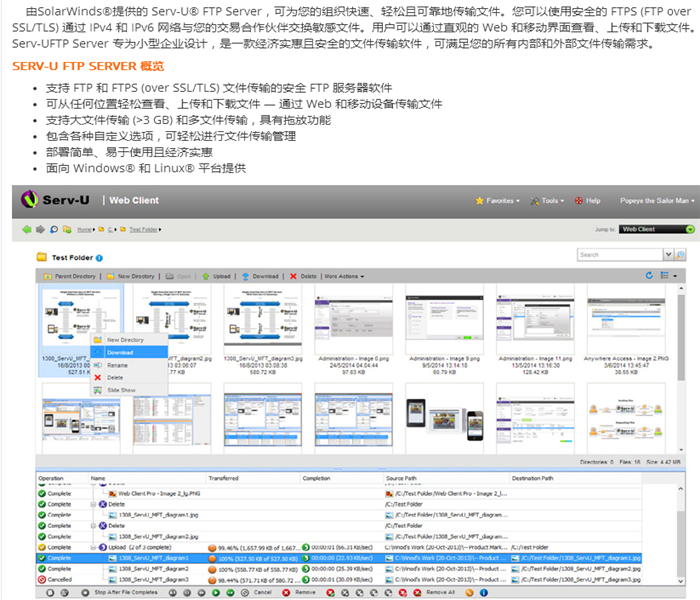700x600 pixels.
Task: Click the green play icon in transfer toolbar
Action: (216, 593)
